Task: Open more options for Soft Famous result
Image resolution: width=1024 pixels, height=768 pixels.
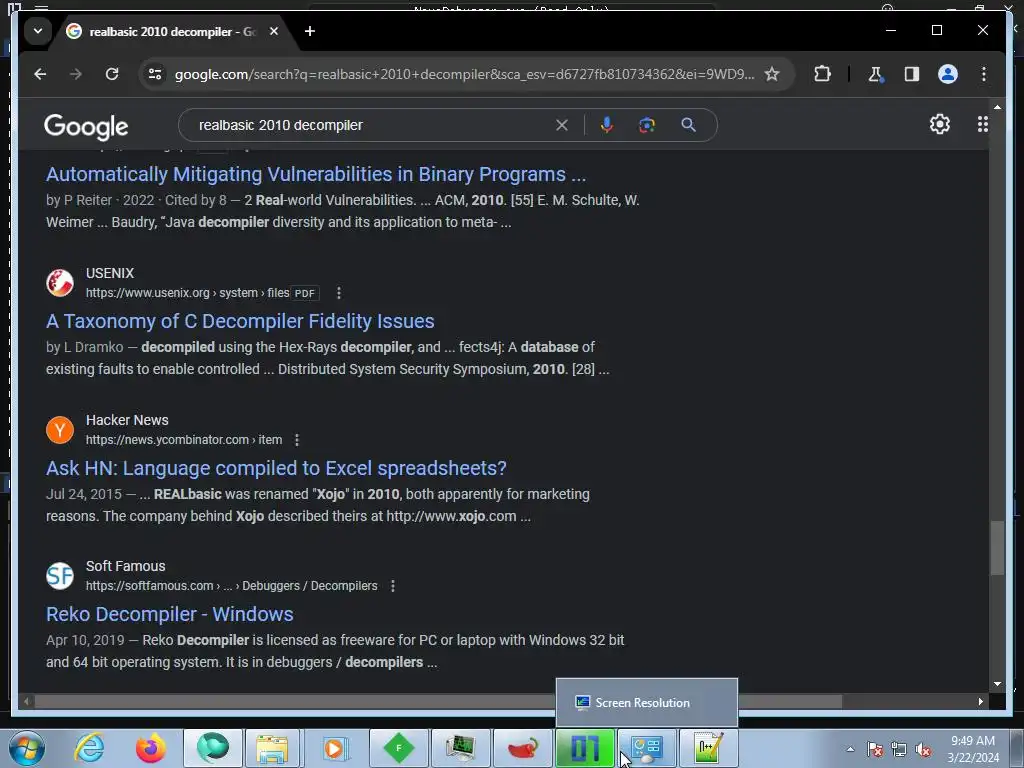Action: point(392,586)
